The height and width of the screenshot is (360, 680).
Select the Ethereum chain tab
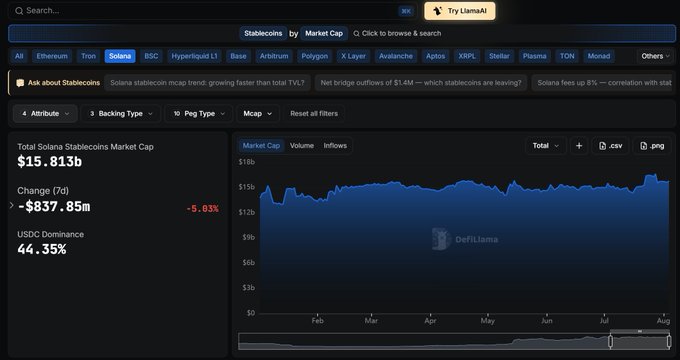tap(52, 56)
